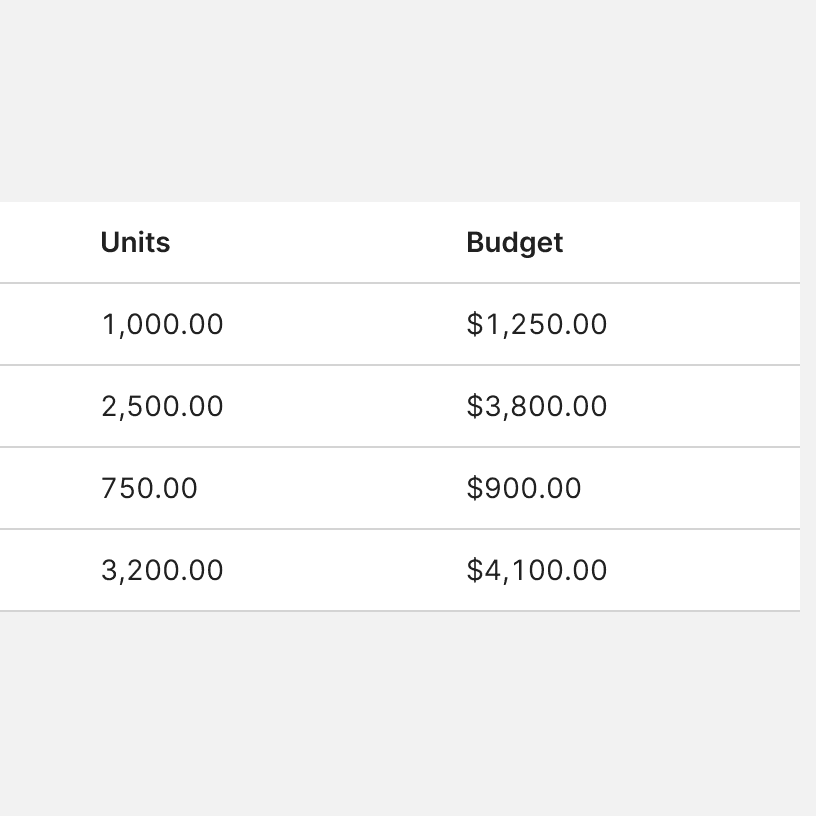Select the $1,250.00 budget cell
Viewport: 816px width, 816px height.
(536, 325)
